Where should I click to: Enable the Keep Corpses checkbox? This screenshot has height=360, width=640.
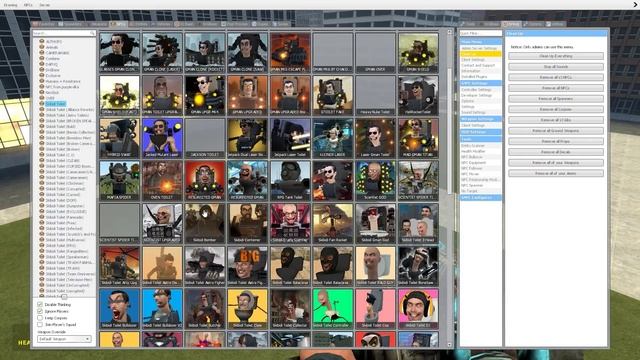40,318
